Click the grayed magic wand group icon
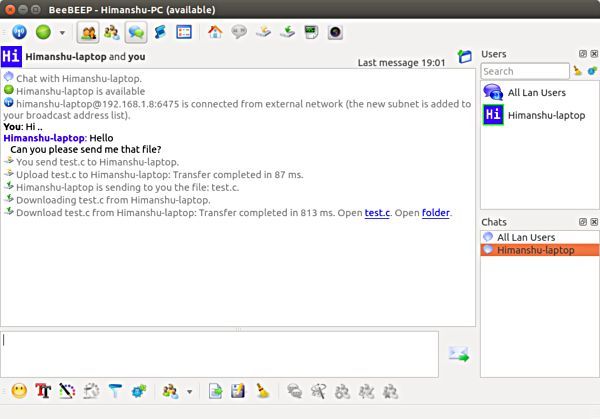Viewport: 600px width, 419px height. tap(318, 391)
